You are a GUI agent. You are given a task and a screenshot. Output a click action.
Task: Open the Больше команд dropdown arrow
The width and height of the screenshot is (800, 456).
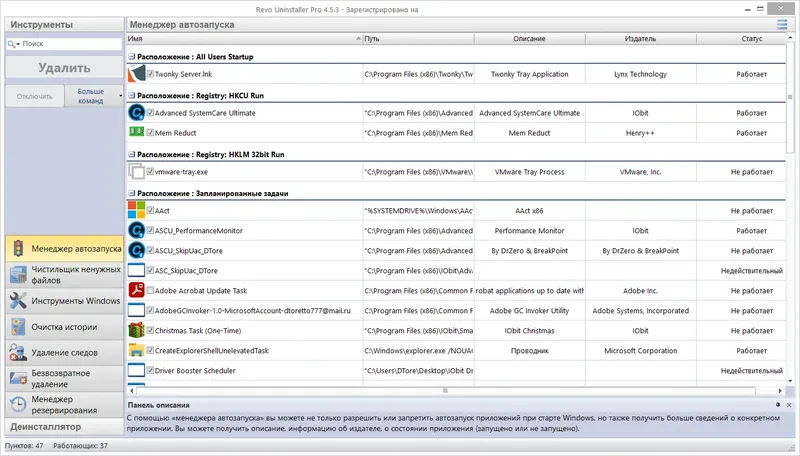pyautogui.click(x=120, y=96)
